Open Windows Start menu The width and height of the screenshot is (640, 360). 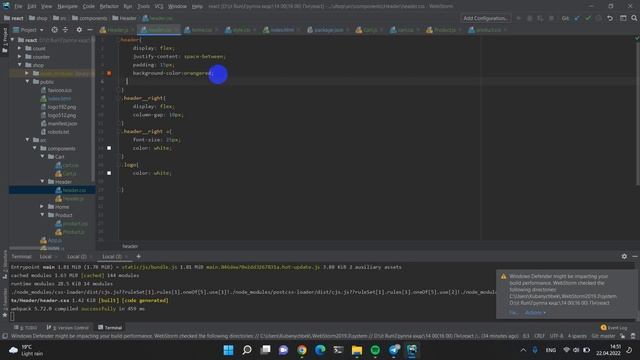click(229, 350)
